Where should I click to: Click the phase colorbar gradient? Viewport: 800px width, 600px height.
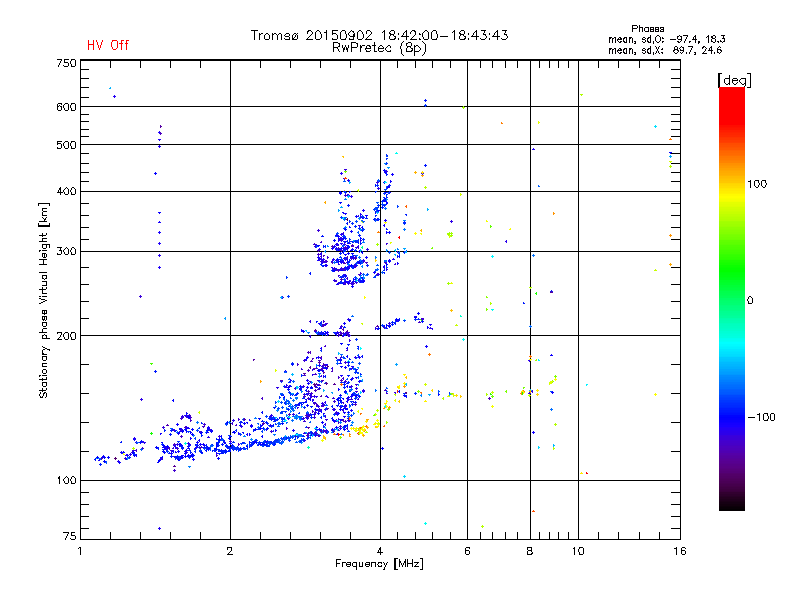point(732,299)
